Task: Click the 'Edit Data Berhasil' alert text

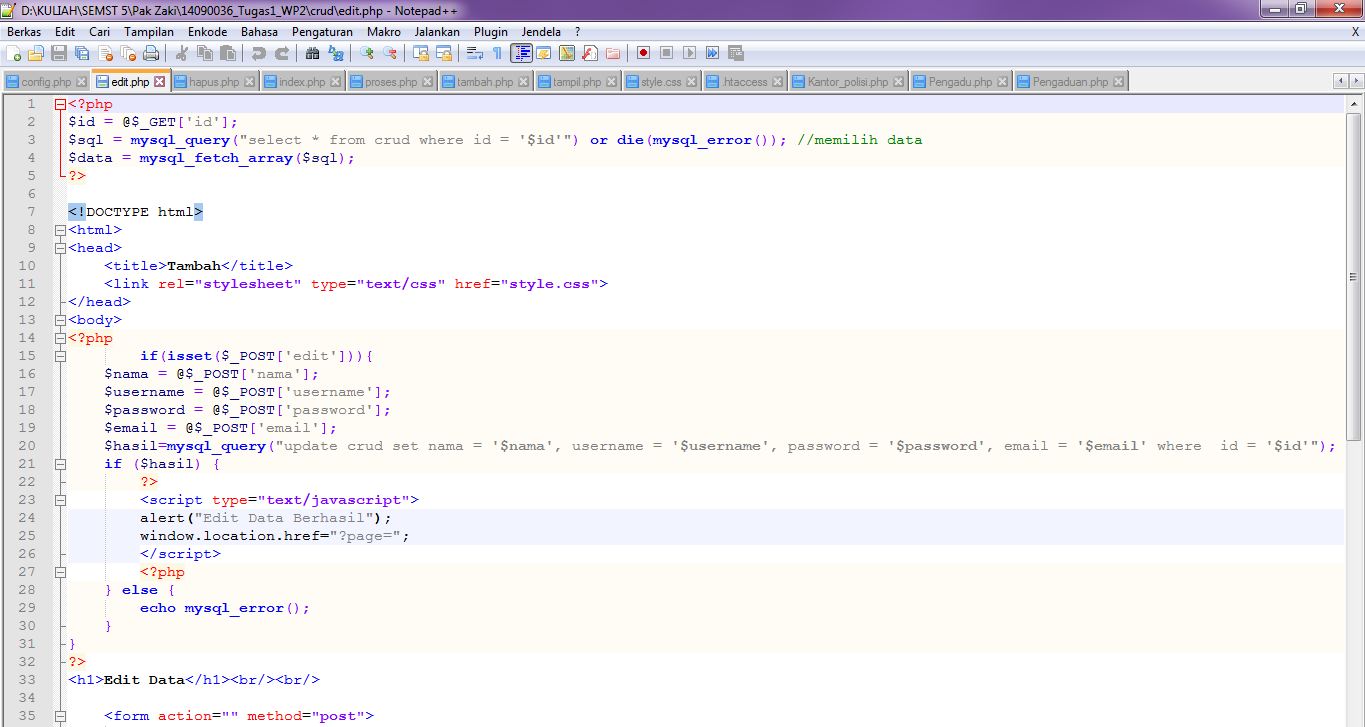Action: pos(288,518)
